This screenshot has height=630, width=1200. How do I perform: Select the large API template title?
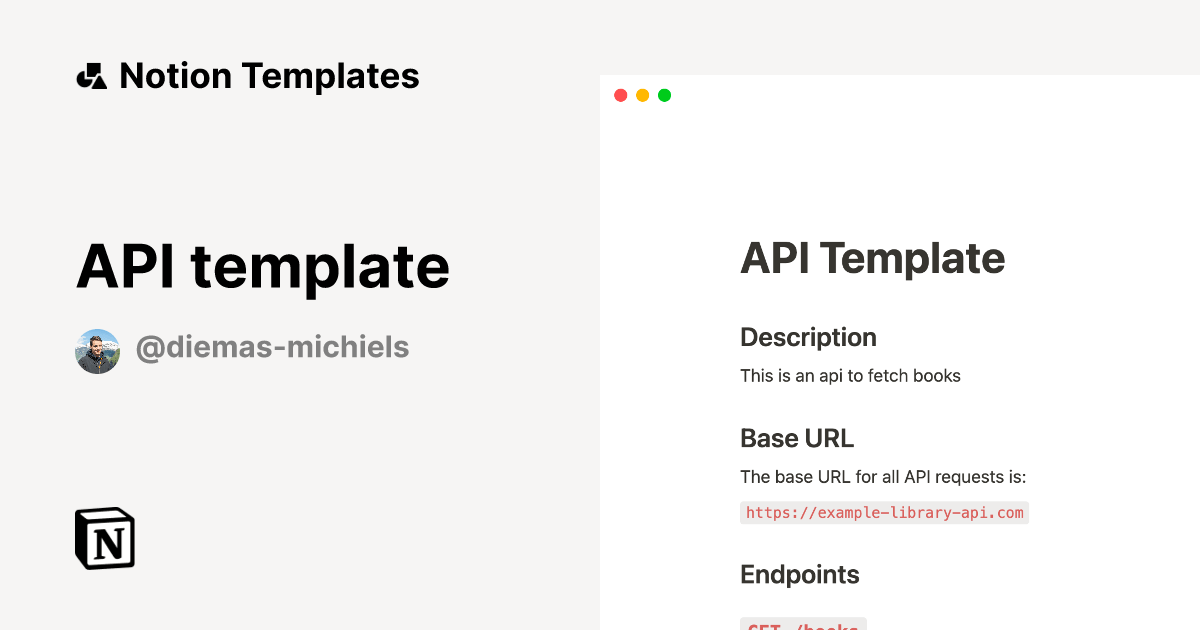262,266
